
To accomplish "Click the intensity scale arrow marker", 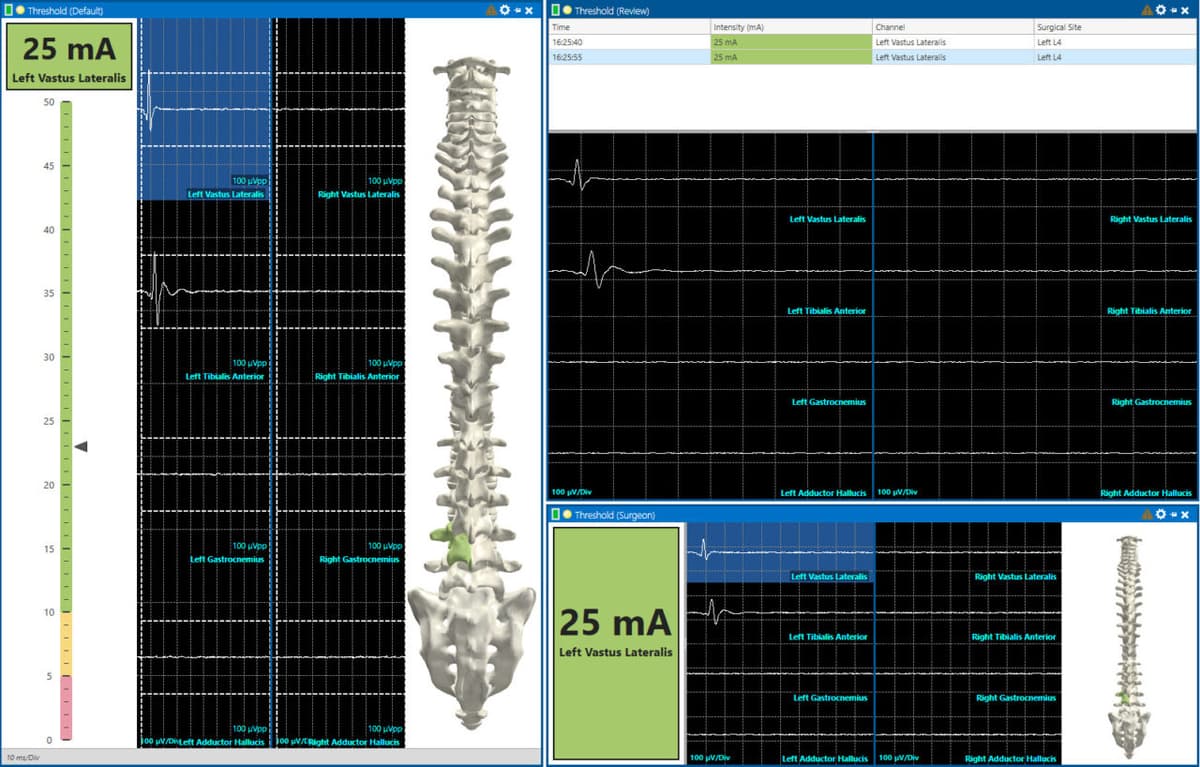I will [81, 446].
